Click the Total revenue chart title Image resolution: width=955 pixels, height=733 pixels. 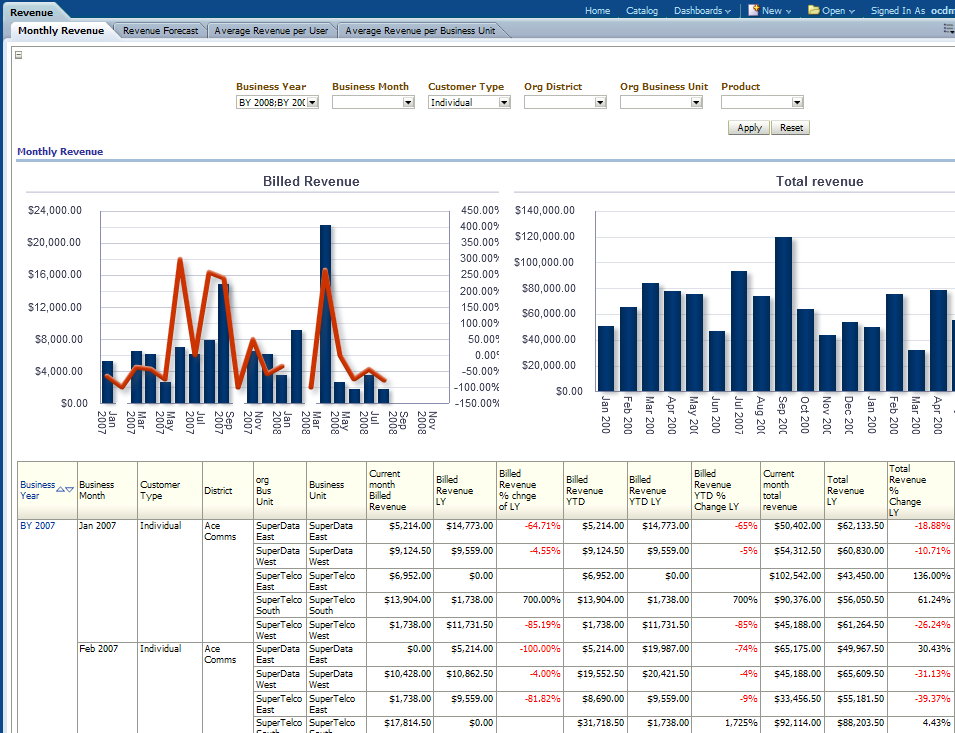(819, 181)
